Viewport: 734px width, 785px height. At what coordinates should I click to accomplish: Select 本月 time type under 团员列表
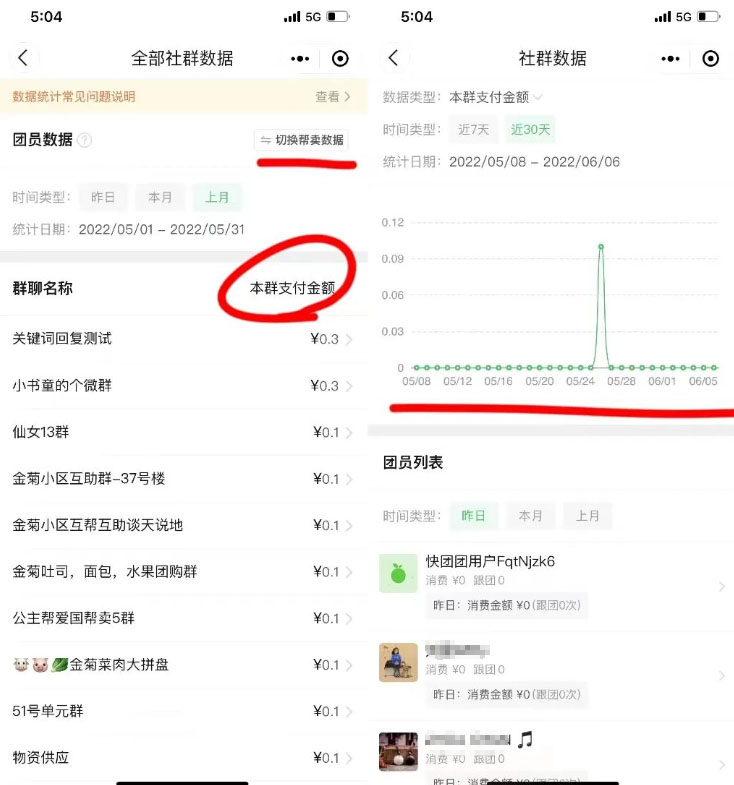click(530, 516)
